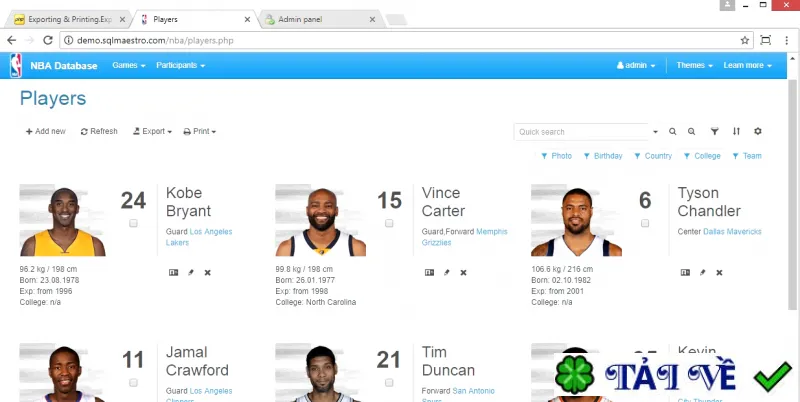Open the Los Angeles Lakers team link

[x=199, y=237]
